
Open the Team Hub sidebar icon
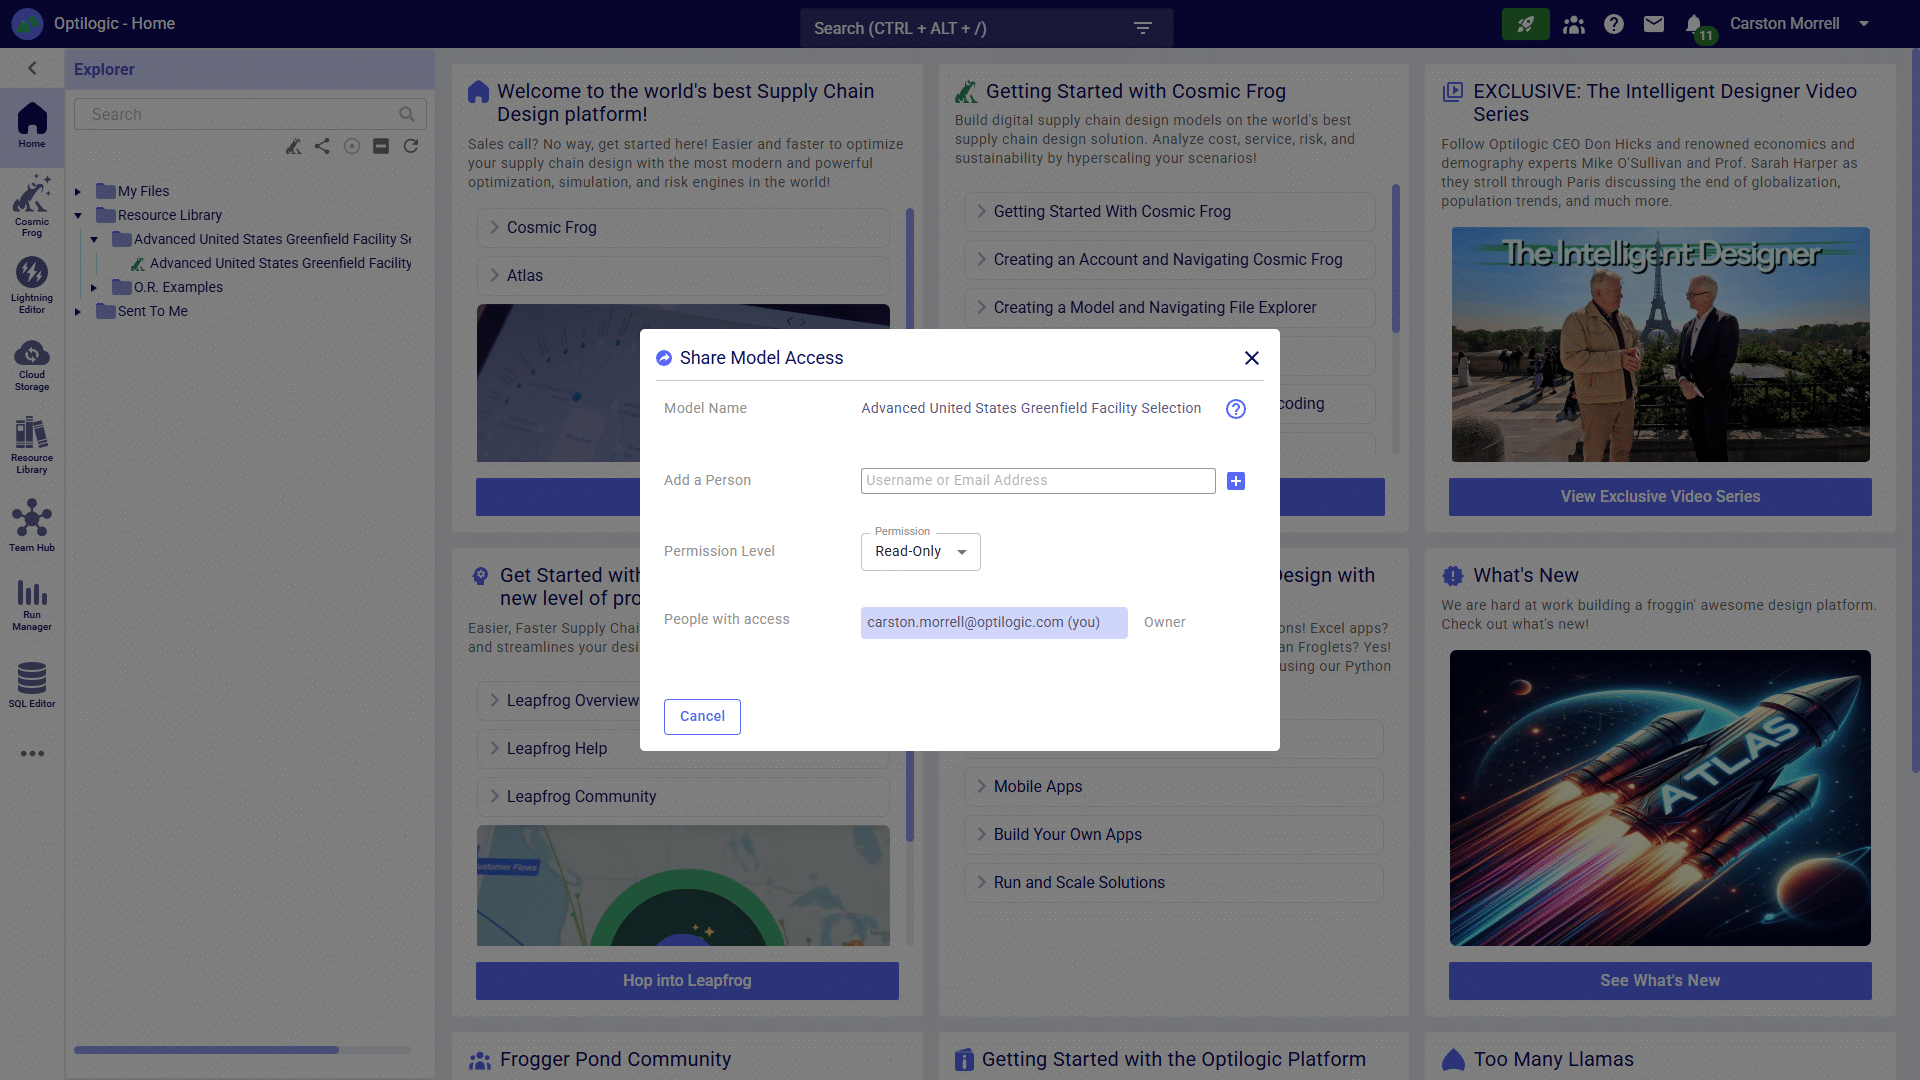pos(32,526)
